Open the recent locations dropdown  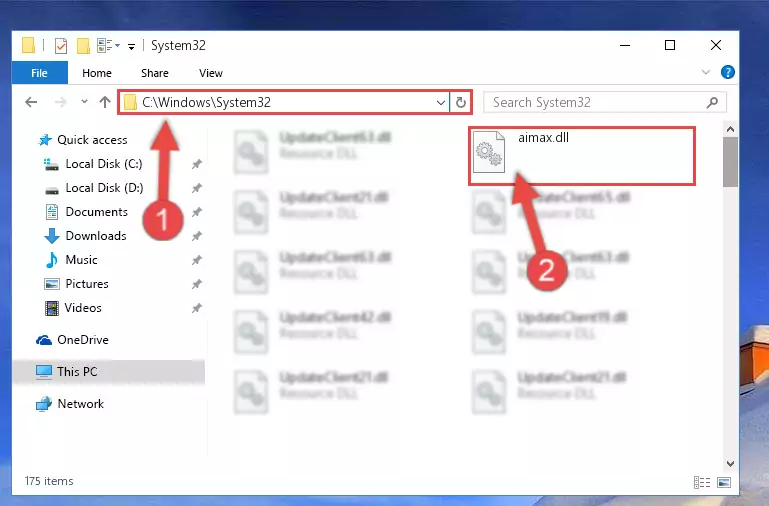pyautogui.click(x=84, y=101)
